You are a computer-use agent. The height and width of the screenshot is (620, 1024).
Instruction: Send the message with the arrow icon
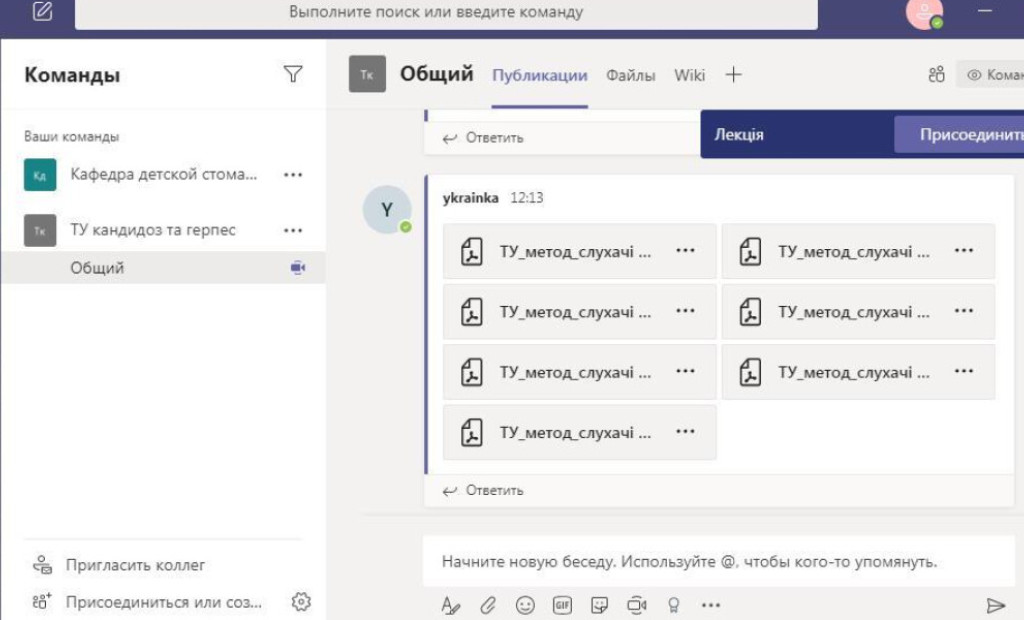point(996,605)
